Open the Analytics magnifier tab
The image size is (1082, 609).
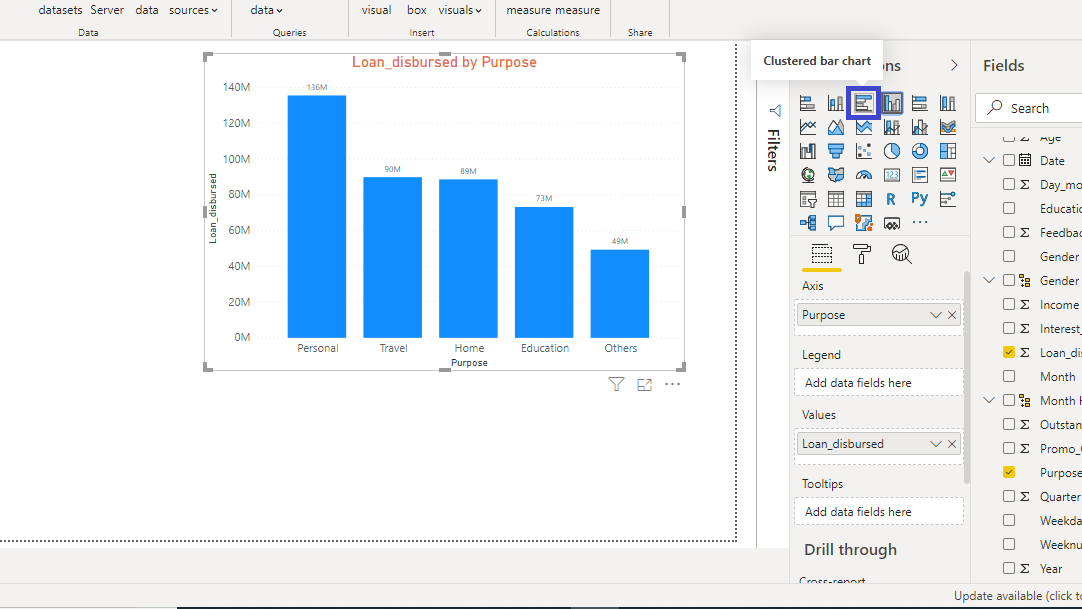[901, 254]
